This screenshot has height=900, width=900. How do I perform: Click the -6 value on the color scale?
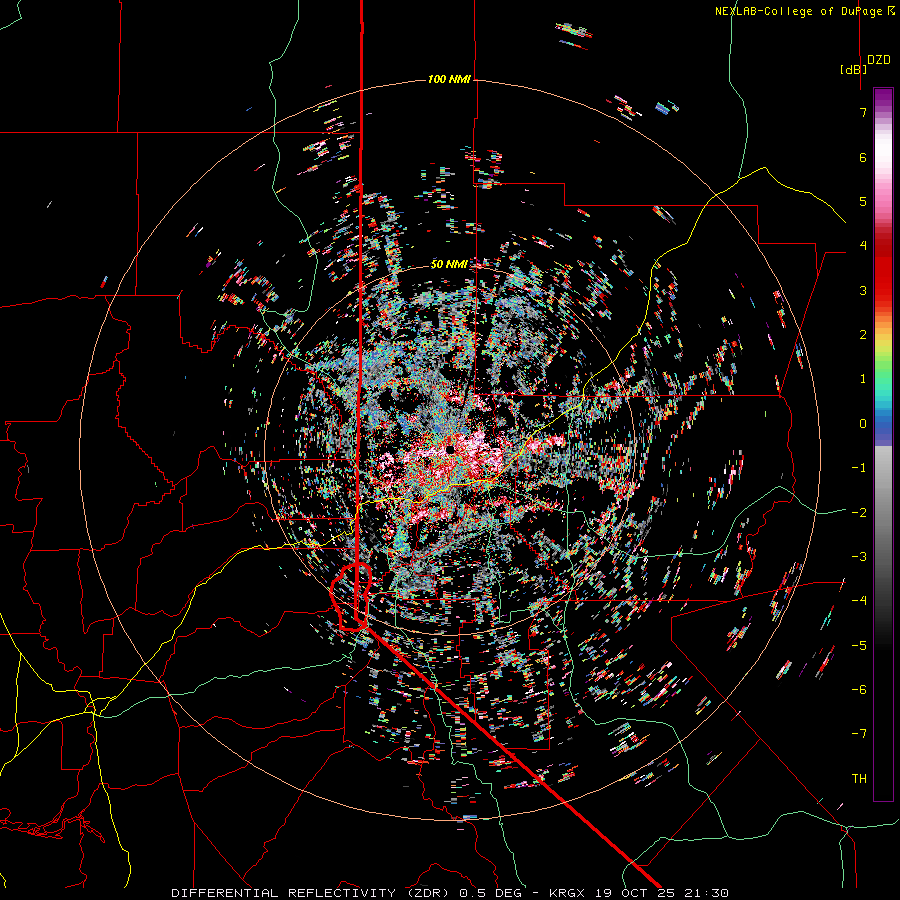[859, 690]
